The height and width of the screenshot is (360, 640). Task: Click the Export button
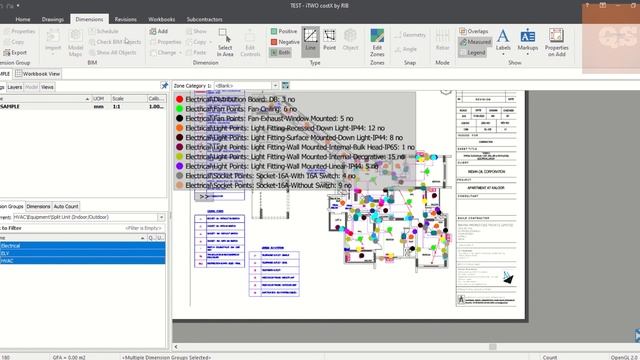click(15, 53)
